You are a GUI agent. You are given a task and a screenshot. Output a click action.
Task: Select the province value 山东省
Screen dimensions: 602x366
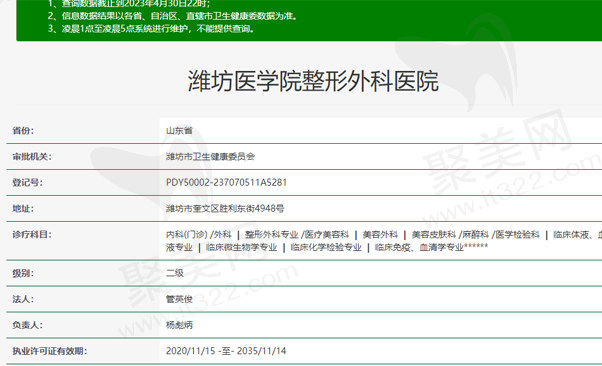(179, 131)
